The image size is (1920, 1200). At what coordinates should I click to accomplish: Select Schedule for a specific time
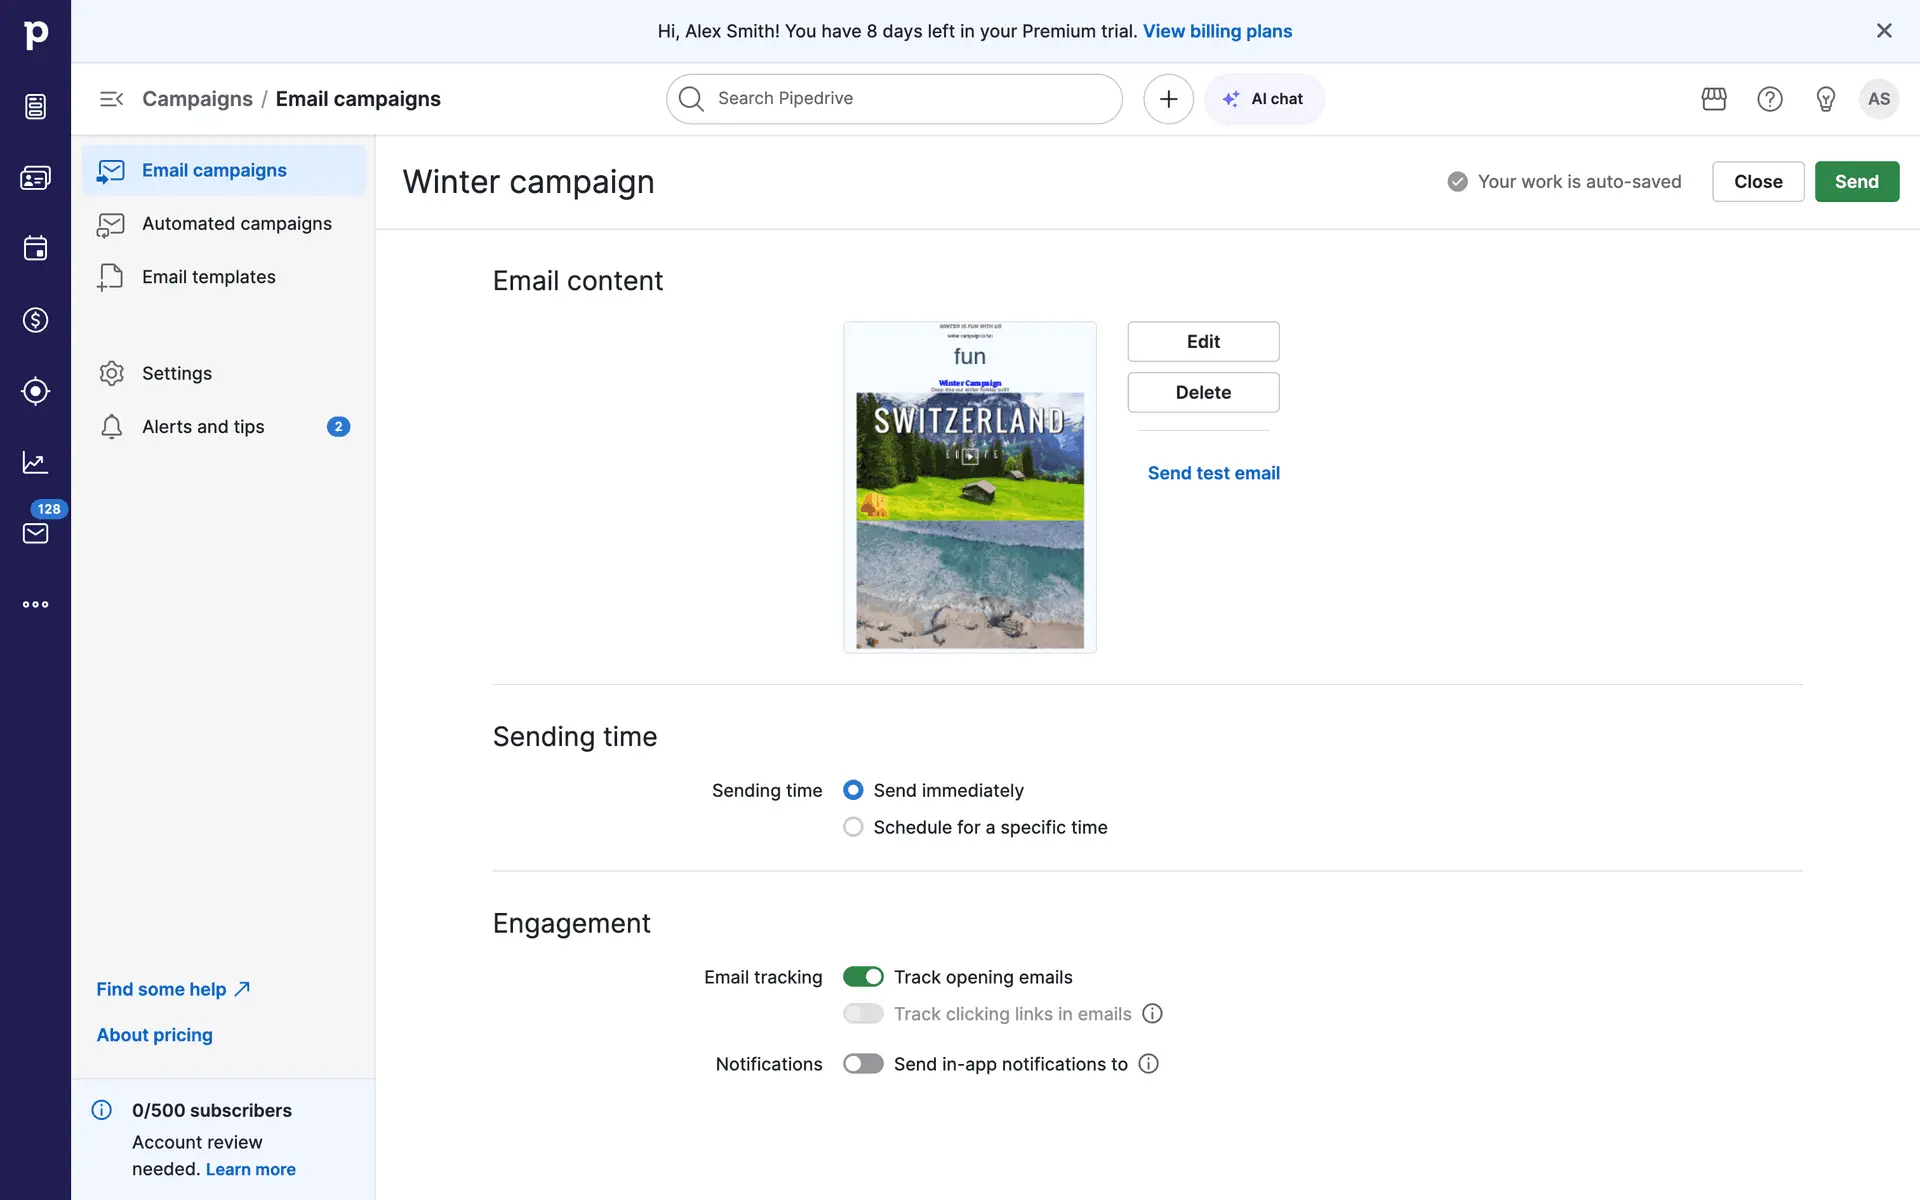853,827
